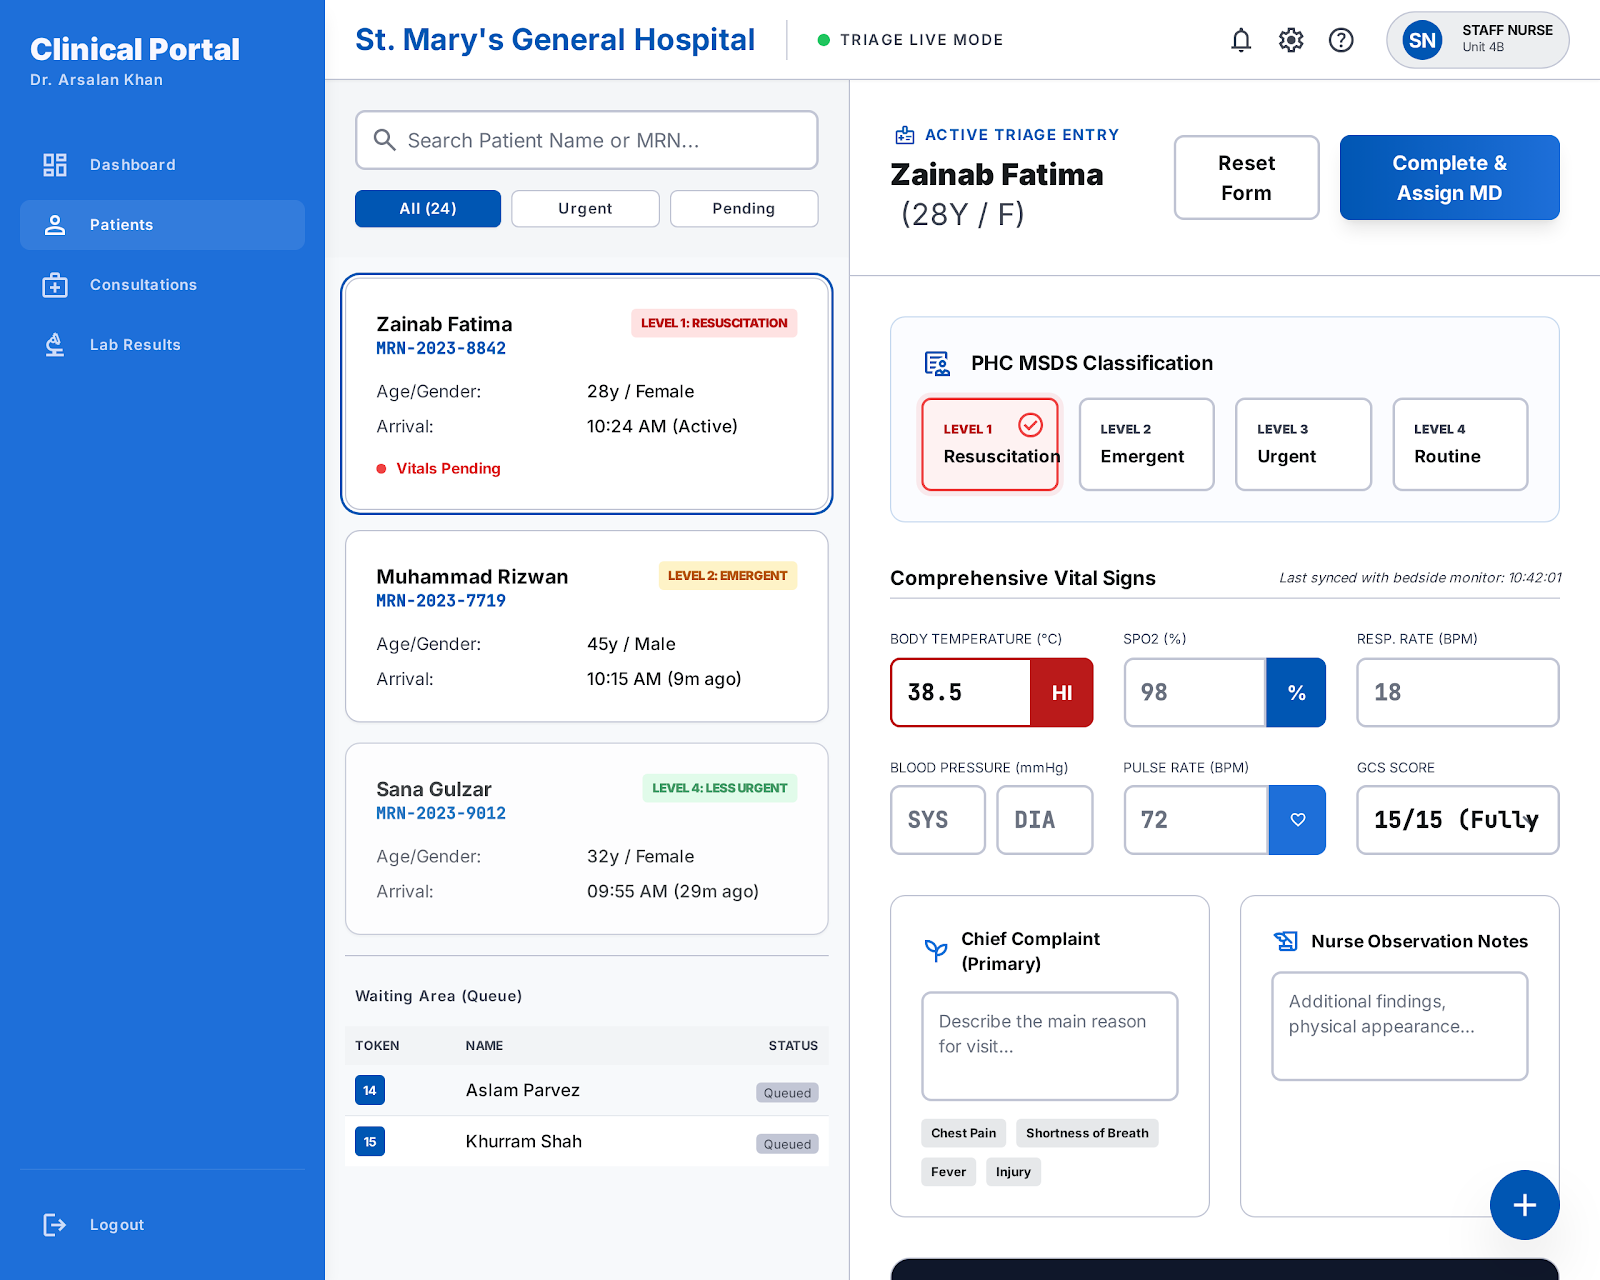Click the Patients person icon
Image resolution: width=1600 pixels, height=1280 pixels.
(x=55, y=225)
